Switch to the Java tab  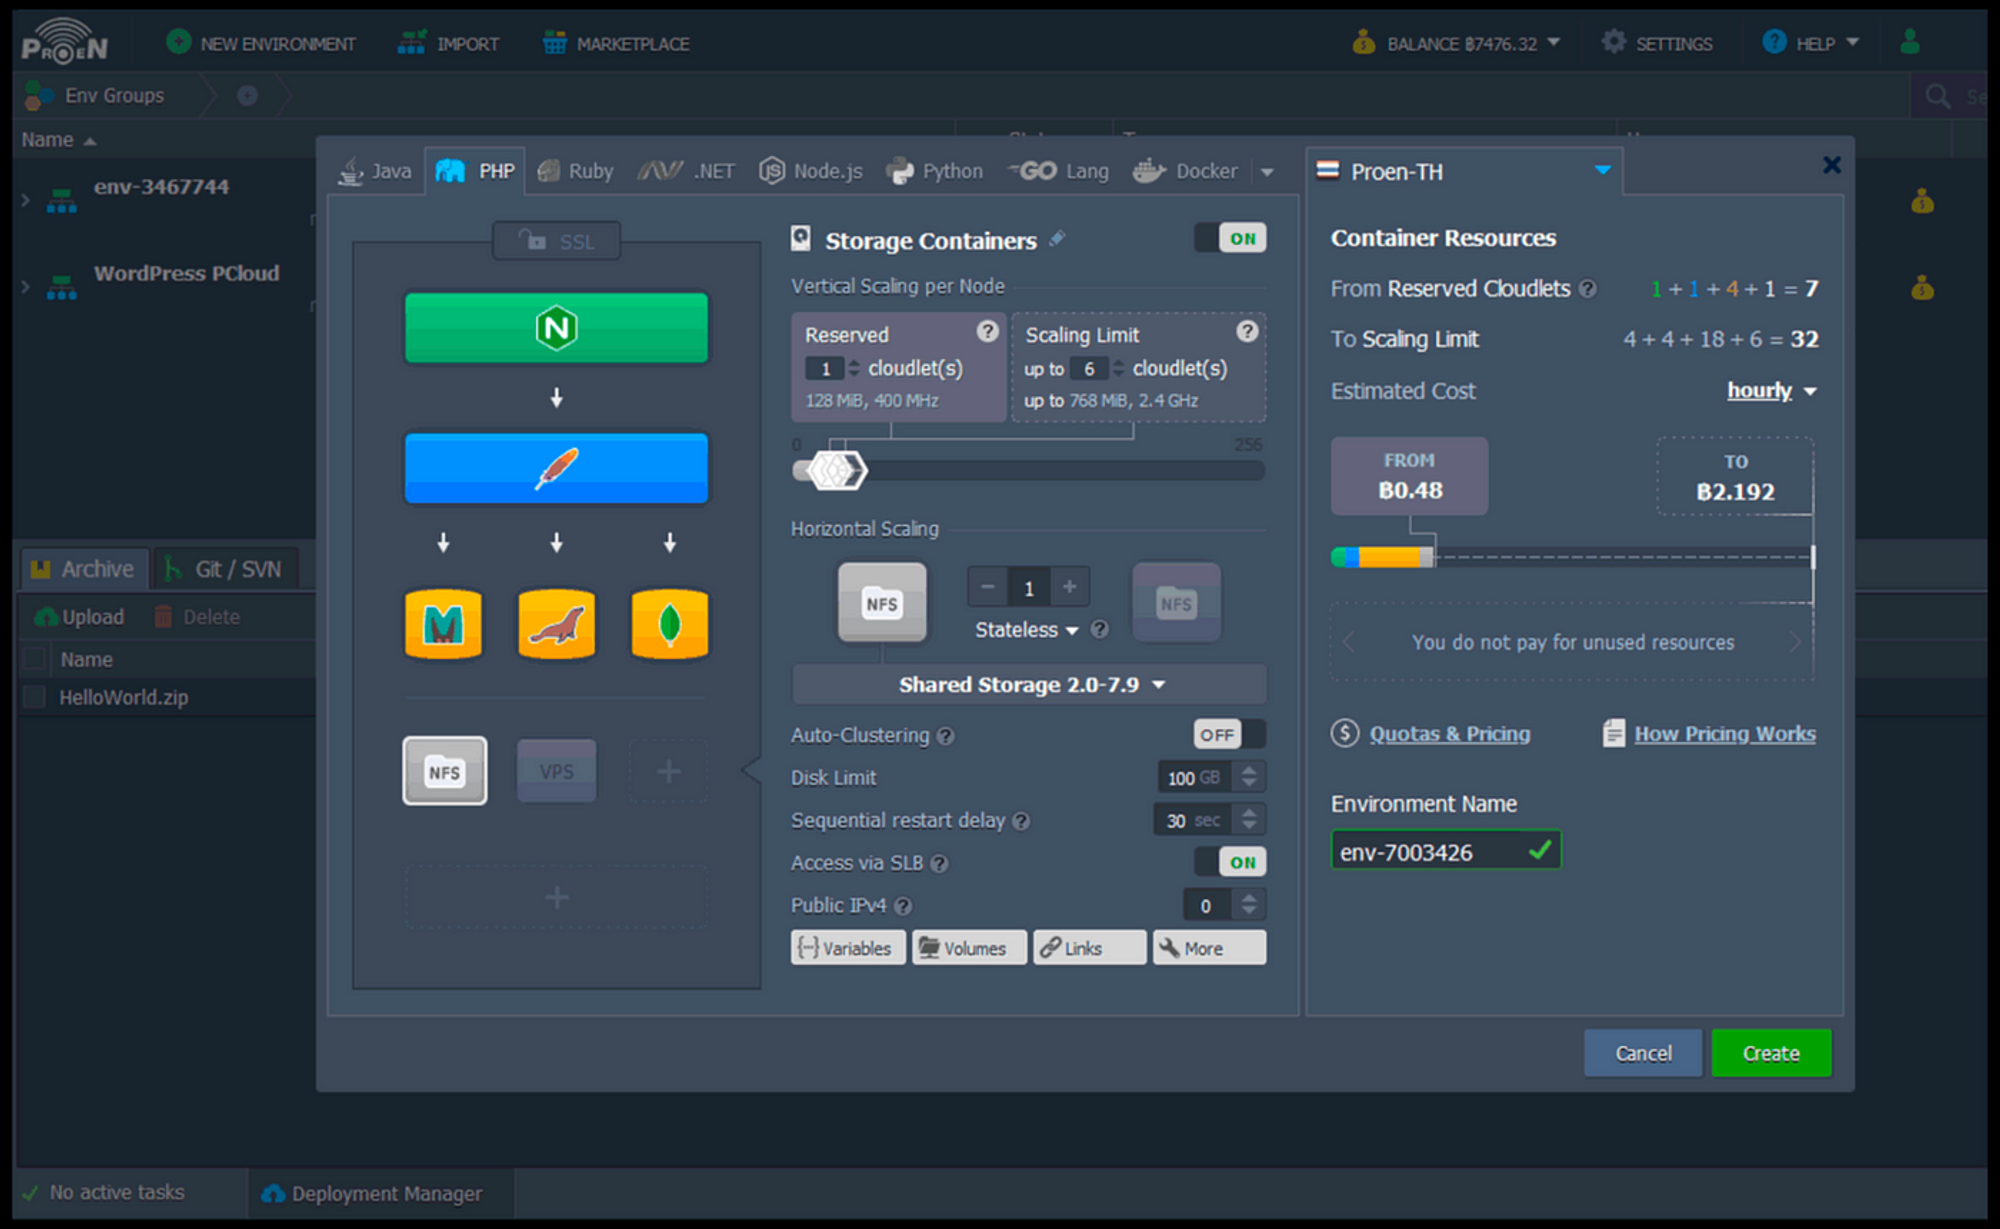(x=376, y=171)
